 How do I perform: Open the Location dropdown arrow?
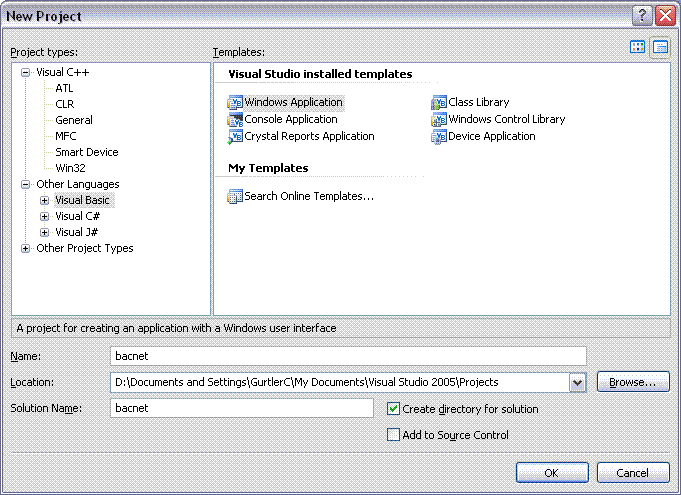[x=577, y=383]
